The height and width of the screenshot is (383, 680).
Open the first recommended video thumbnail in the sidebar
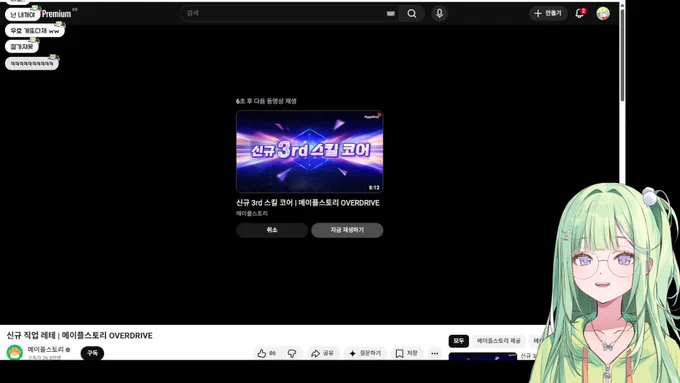click(x=483, y=356)
